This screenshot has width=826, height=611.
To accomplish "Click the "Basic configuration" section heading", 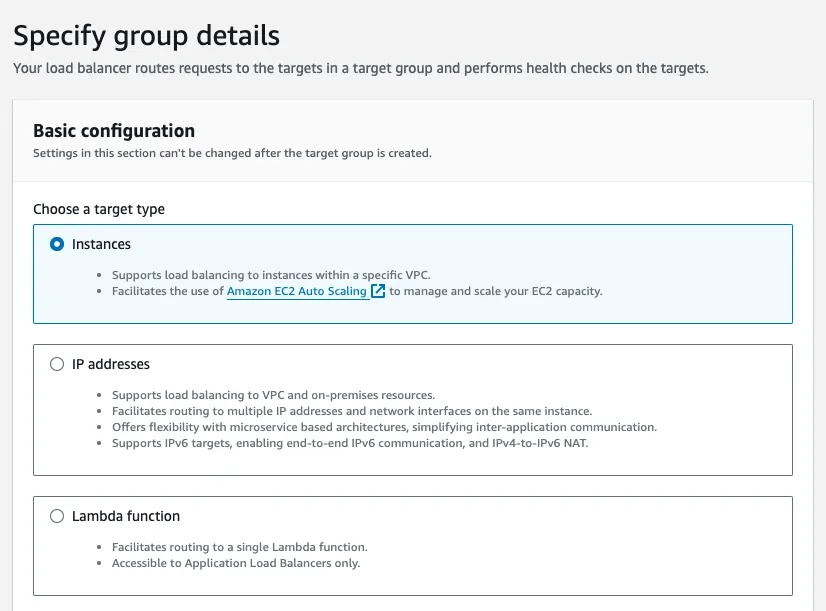I will [114, 131].
